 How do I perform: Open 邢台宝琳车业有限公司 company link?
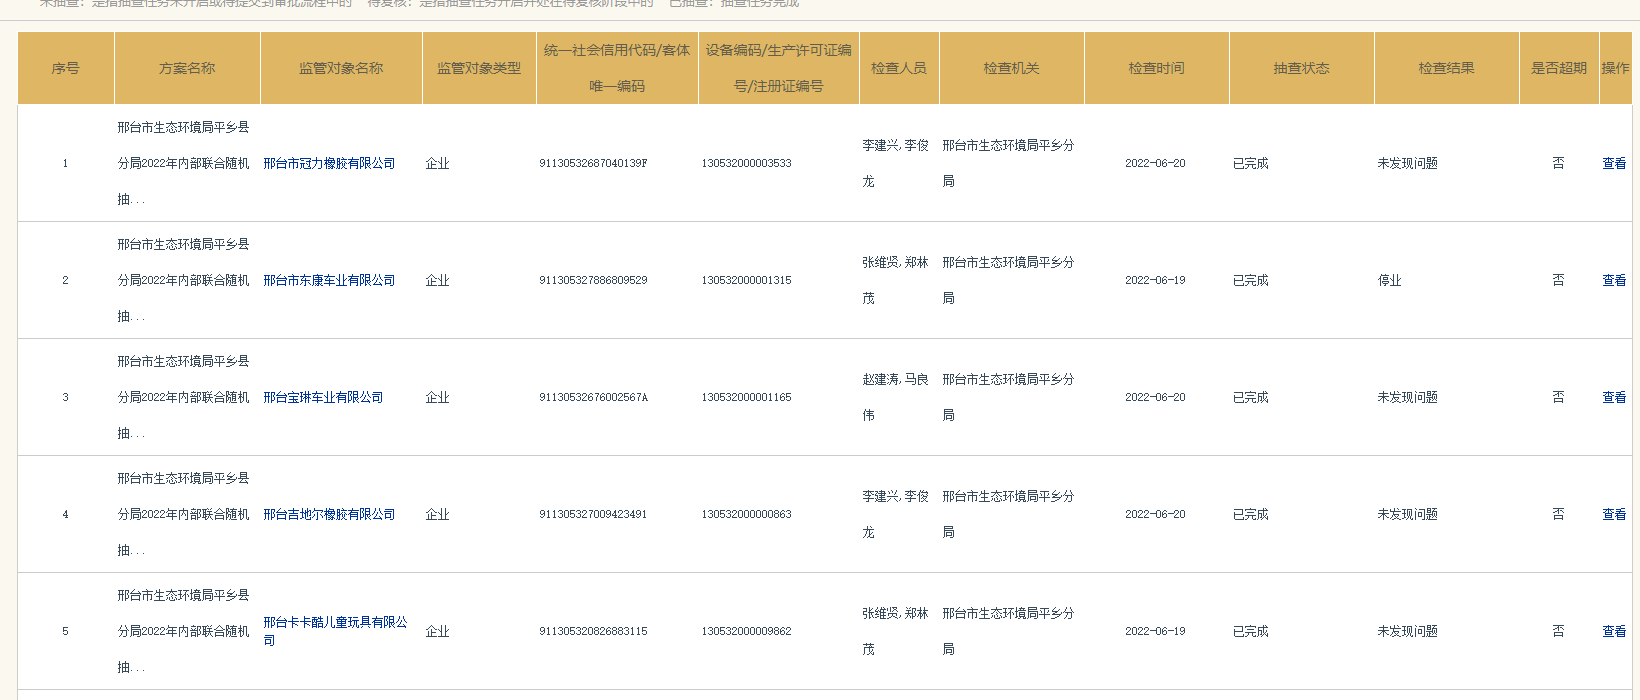pos(323,397)
